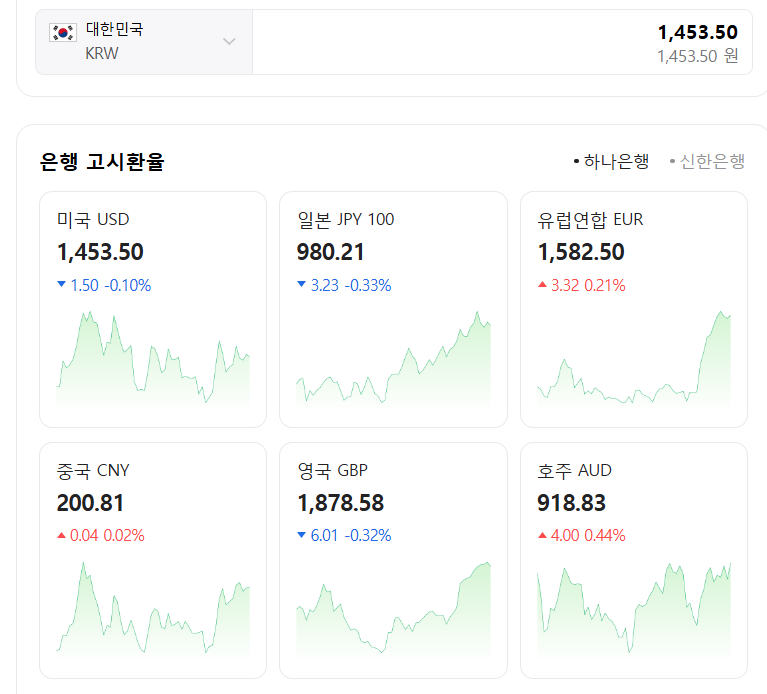
Task: Click the AUD trend chart
Action: pos(634,609)
